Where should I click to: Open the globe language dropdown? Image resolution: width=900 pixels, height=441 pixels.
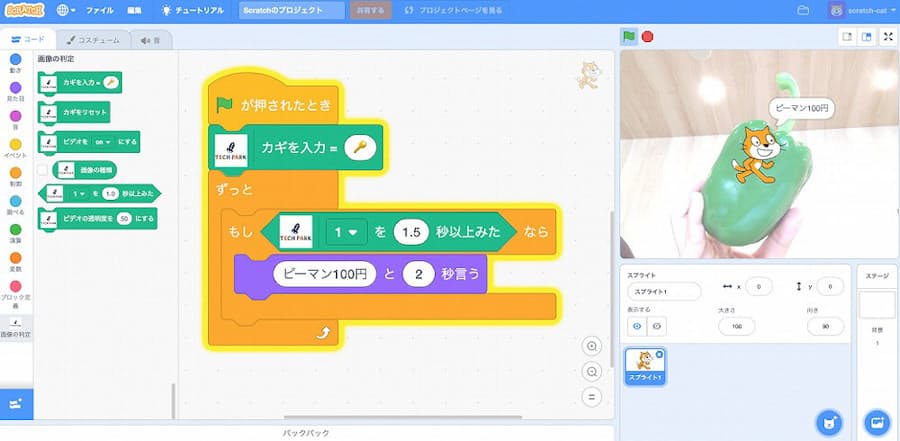(67, 10)
